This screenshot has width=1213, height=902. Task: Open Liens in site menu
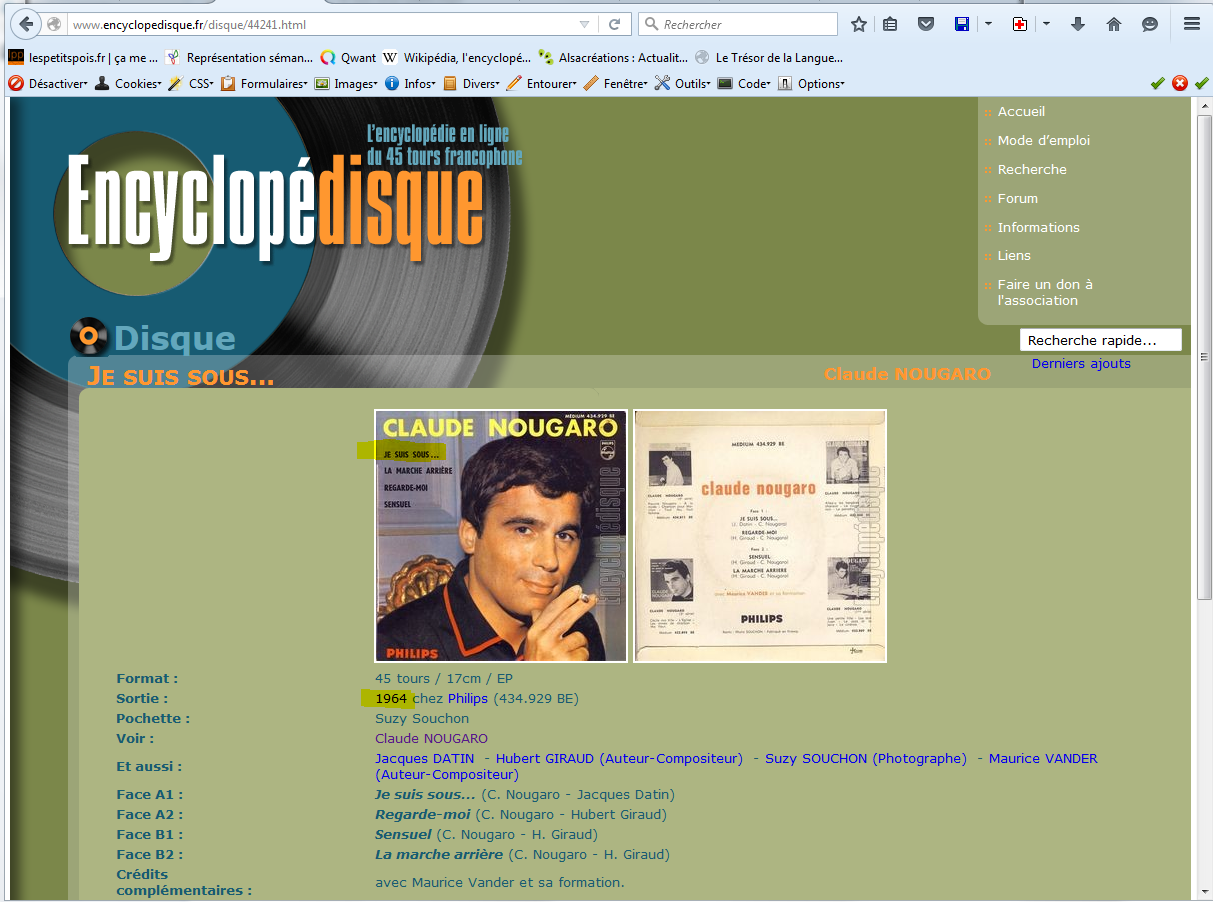coord(1014,256)
